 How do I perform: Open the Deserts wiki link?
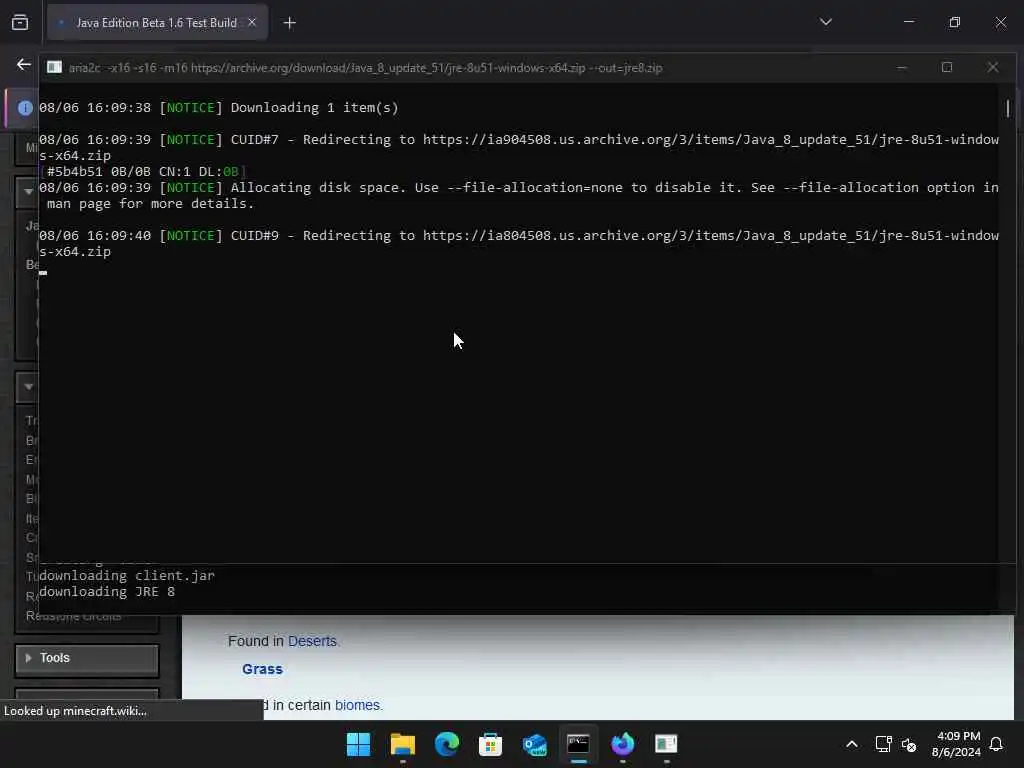(x=312, y=641)
